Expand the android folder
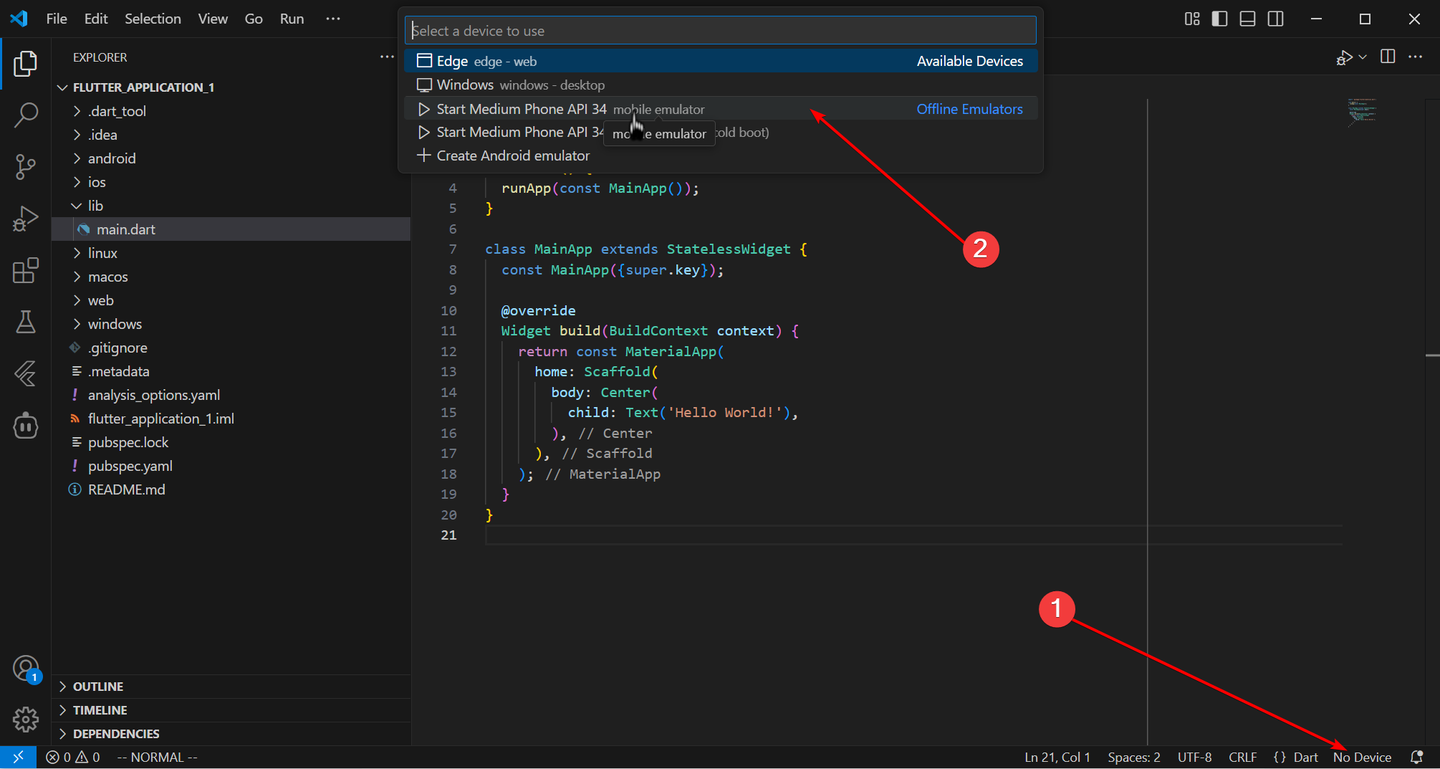 111,158
